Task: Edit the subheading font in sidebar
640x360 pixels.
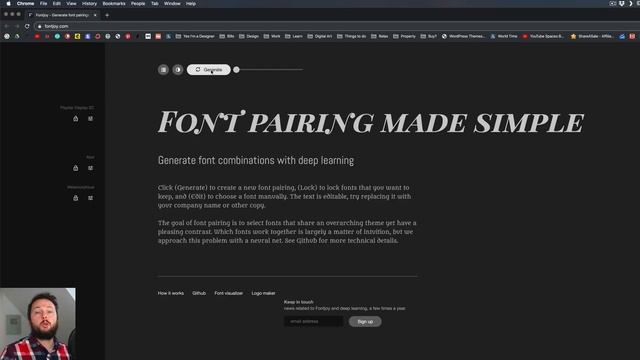Action: point(91,168)
